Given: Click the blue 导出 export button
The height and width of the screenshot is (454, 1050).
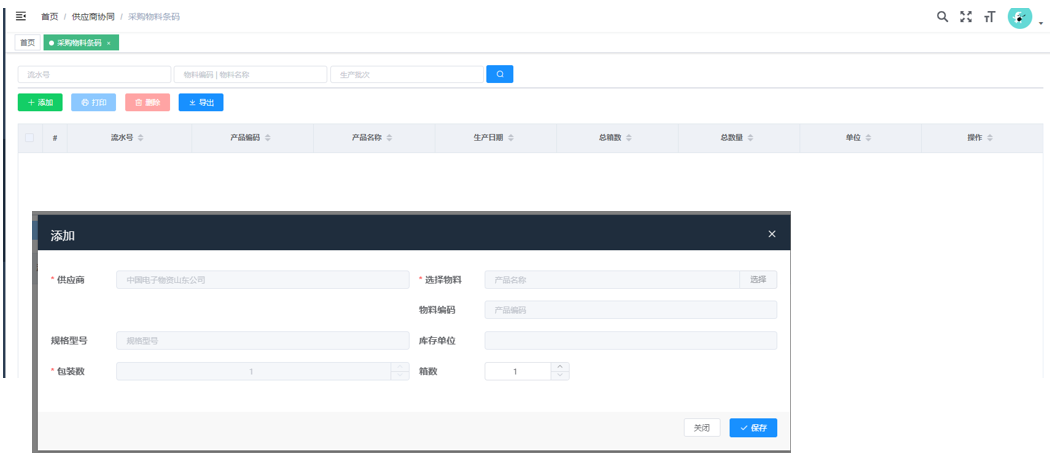Looking at the screenshot, I should pyautogui.click(x=200, y=102).
